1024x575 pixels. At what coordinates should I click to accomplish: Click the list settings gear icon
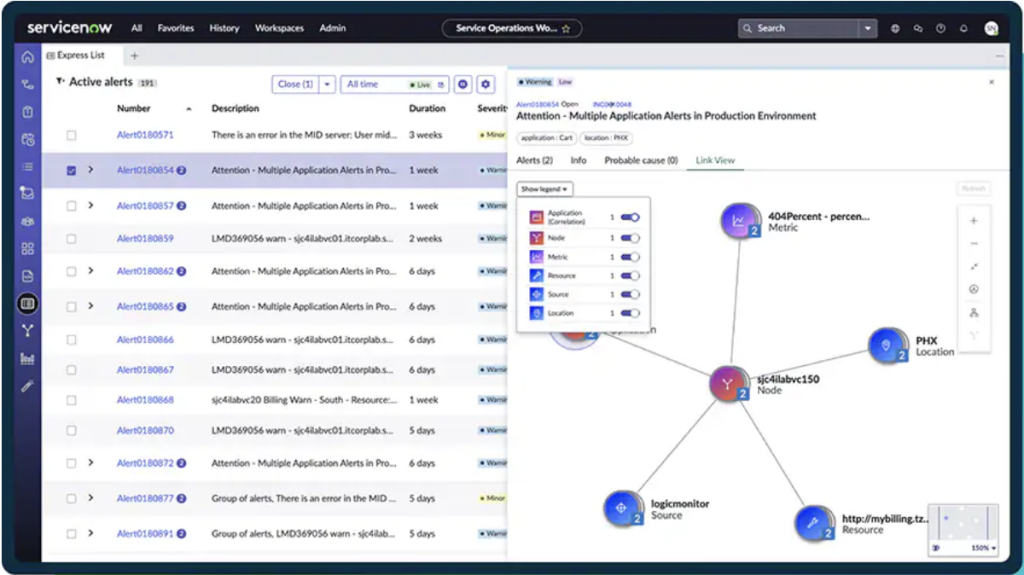485,84
